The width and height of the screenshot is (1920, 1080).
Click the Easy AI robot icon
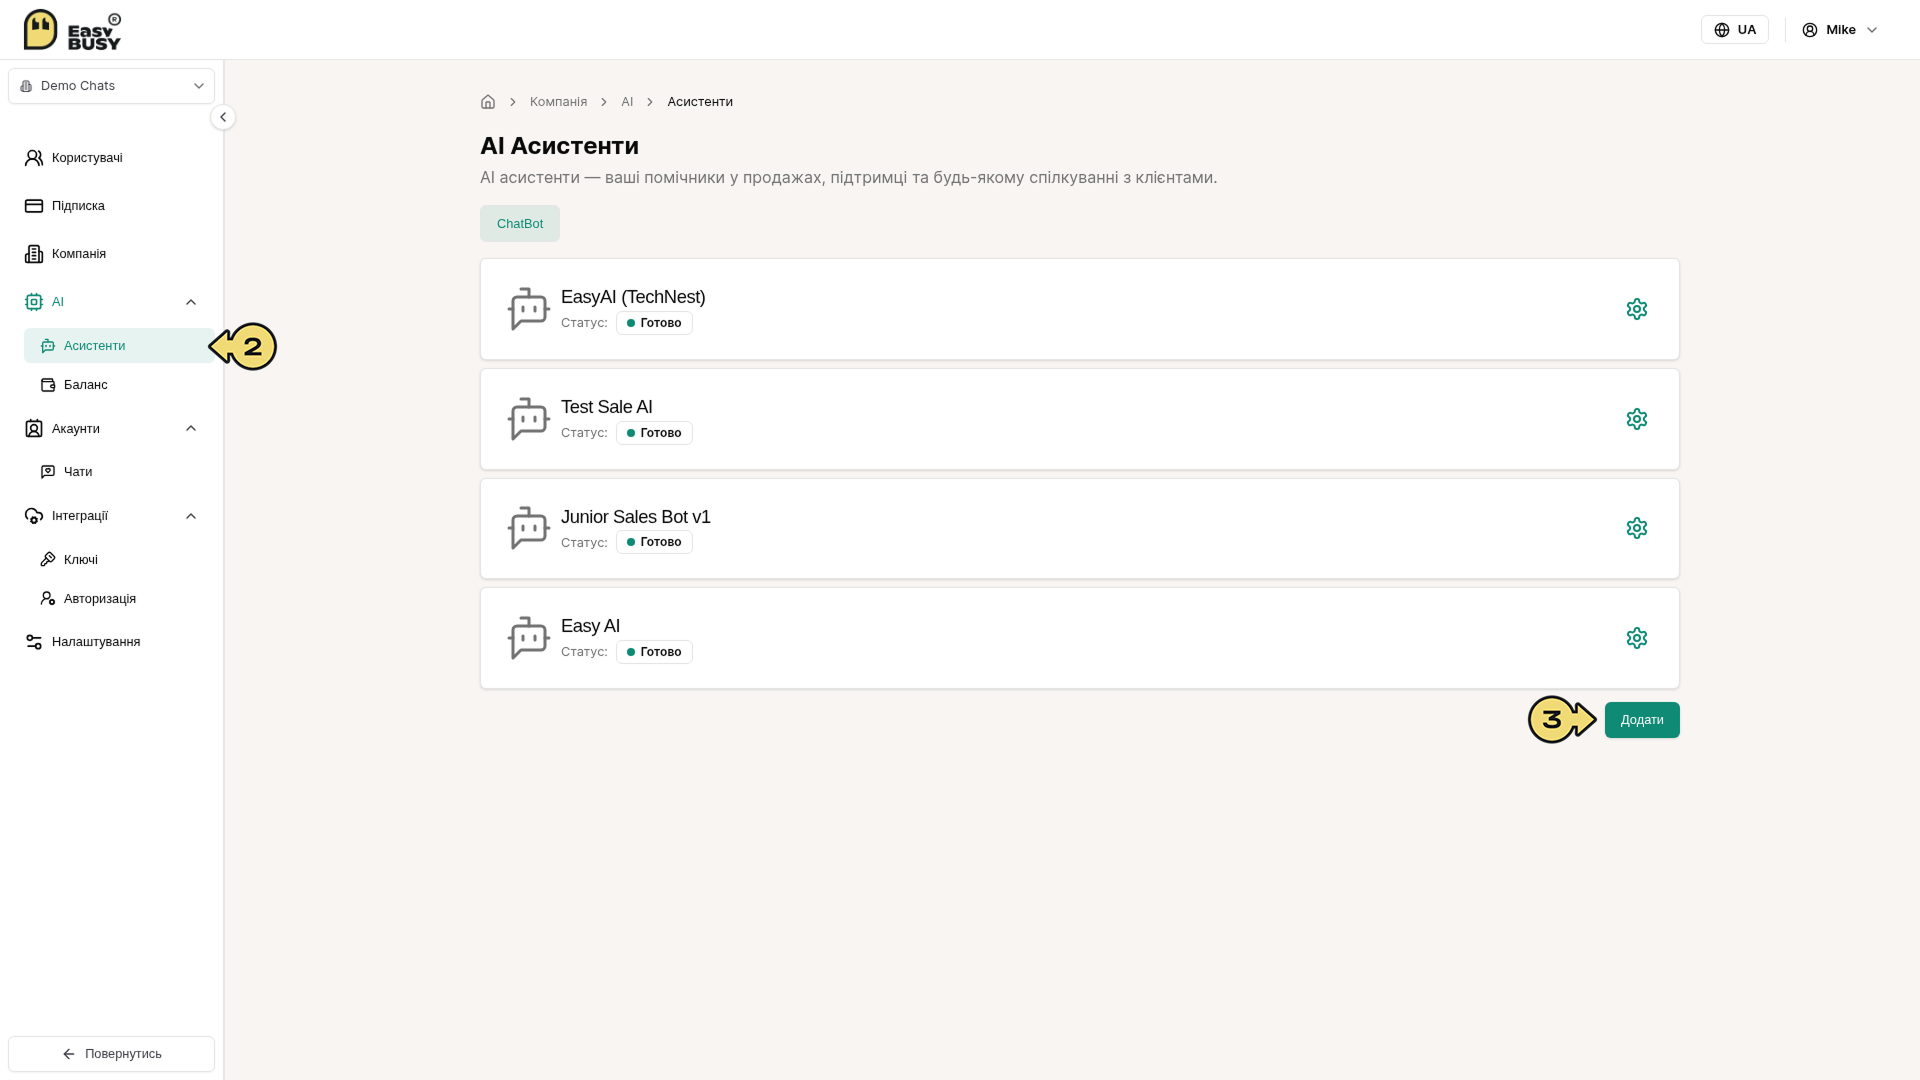pyautogui.click(x=529, y=638)
